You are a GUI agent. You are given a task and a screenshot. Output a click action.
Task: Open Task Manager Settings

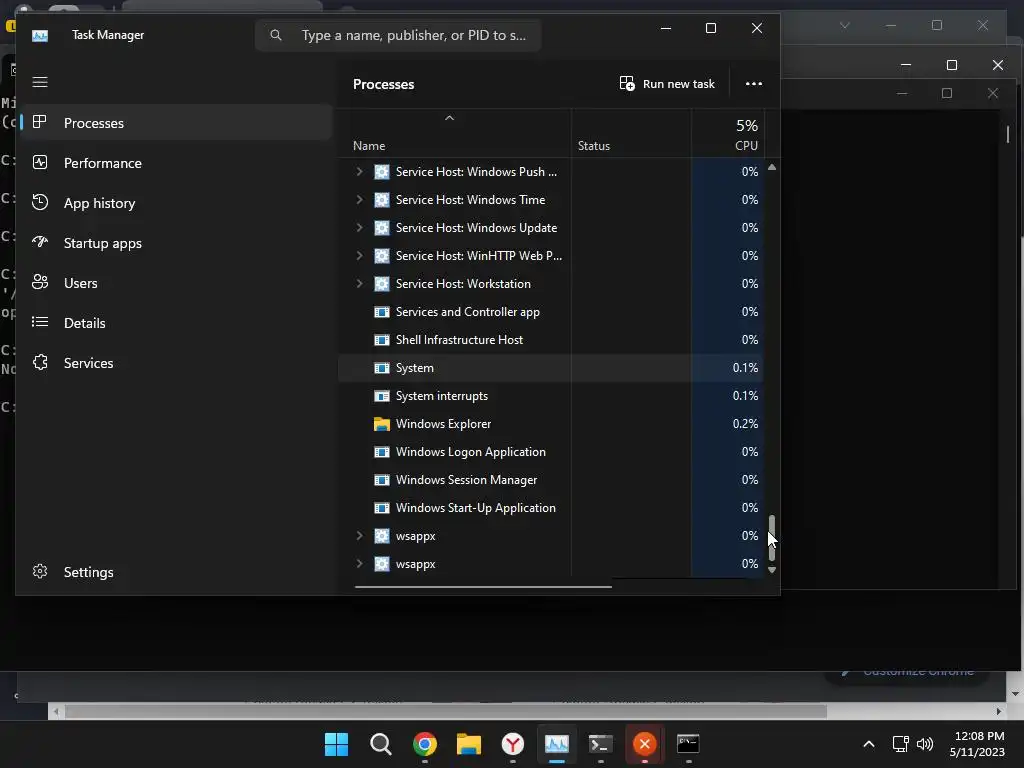pos(176,571)
